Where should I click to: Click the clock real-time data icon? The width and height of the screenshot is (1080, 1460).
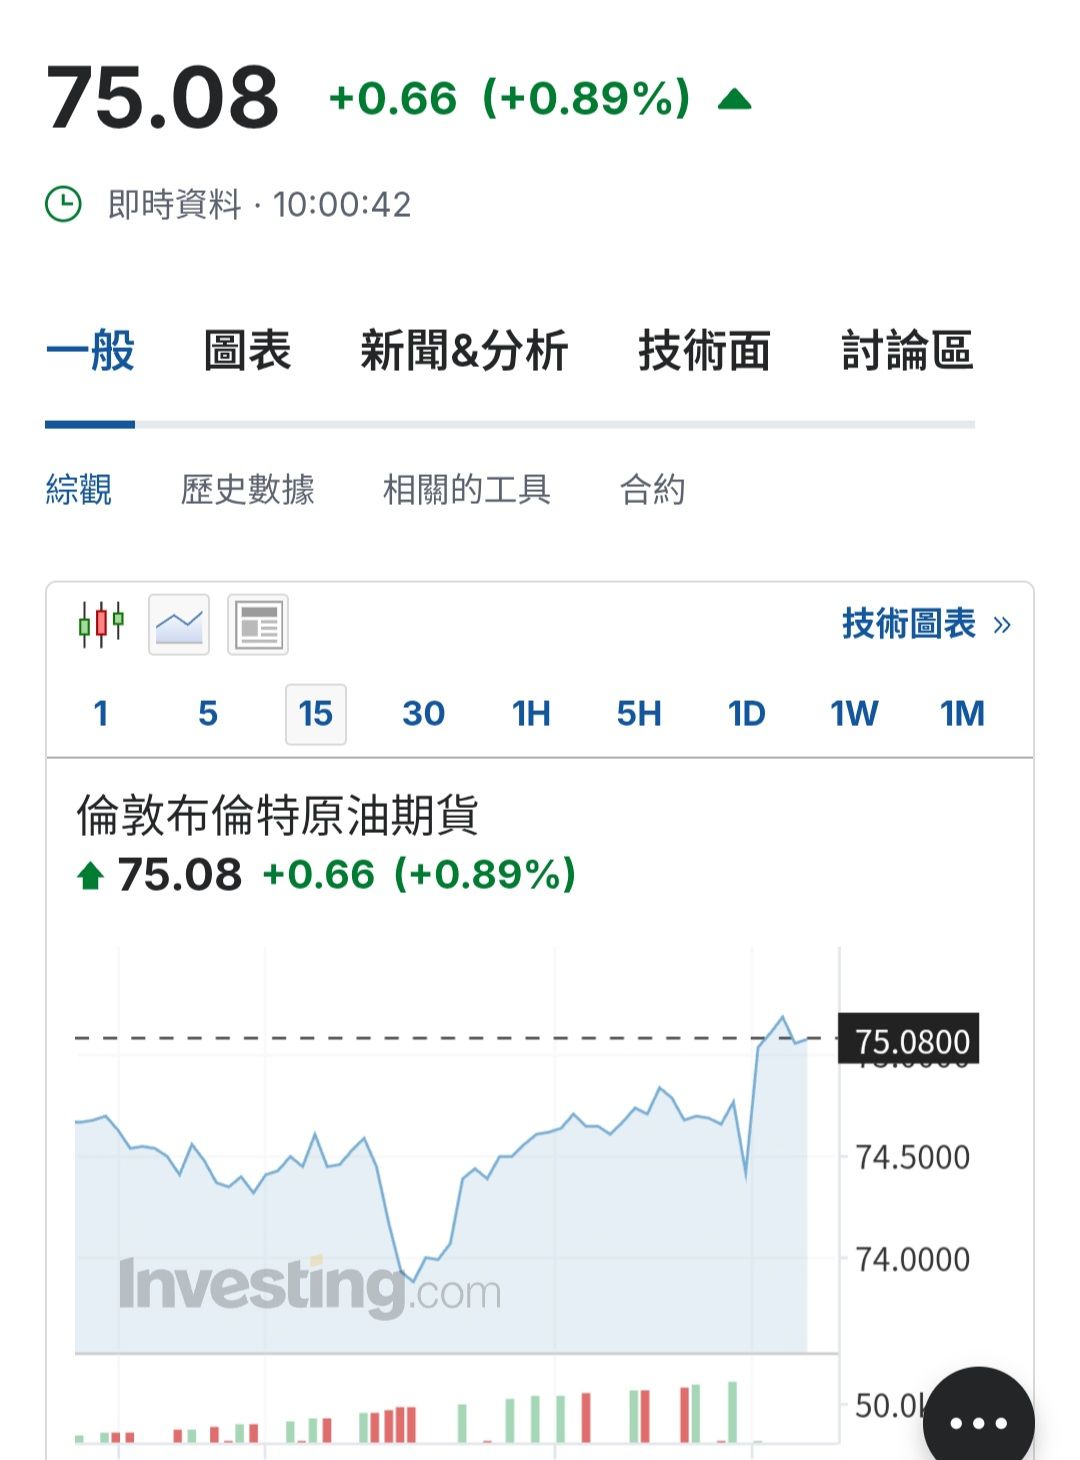[64, 204]
